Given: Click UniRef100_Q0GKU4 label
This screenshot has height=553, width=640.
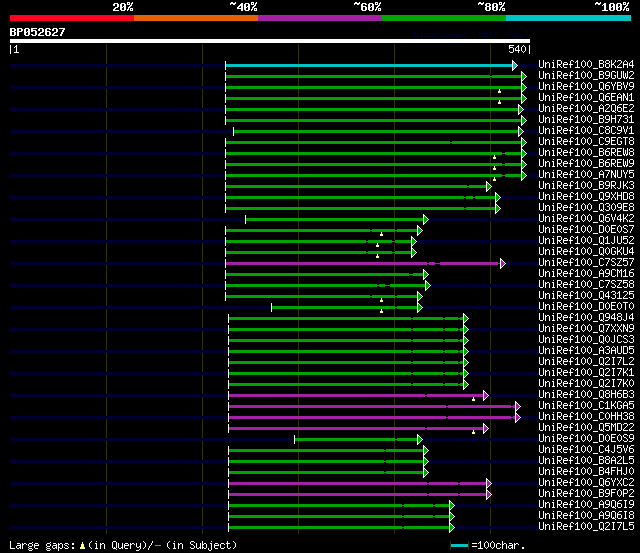Looking at the screenshot, I should 586,251.
